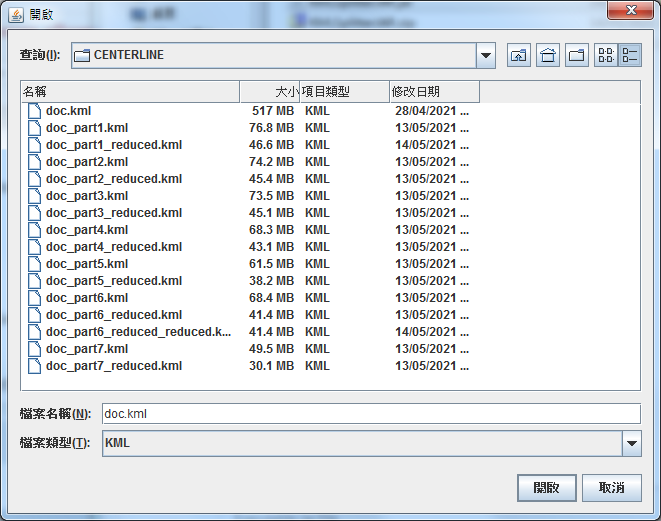Click the file name doc_part4_reduced.kml
This screenshot has height=521, width=661.
114,247
